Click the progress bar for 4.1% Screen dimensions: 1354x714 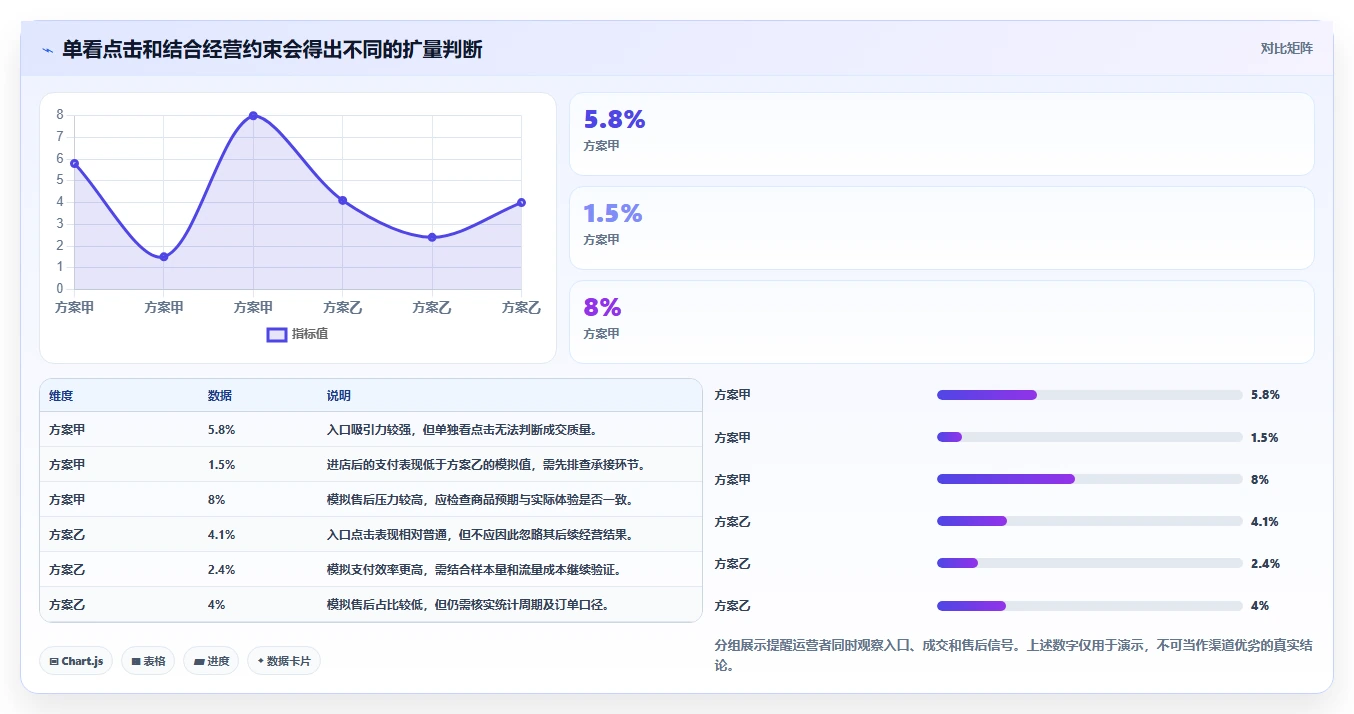coord(1089,521)
